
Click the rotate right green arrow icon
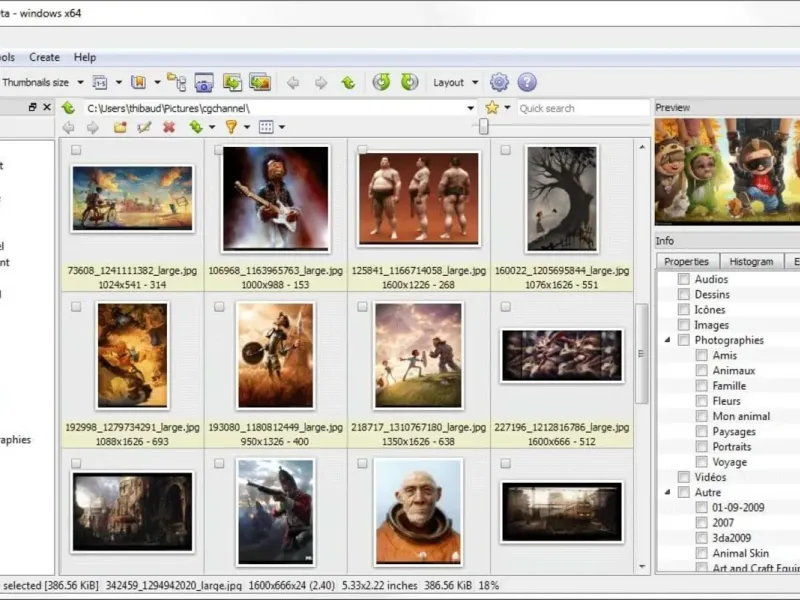pyautogui.click(x=409, y=82)
